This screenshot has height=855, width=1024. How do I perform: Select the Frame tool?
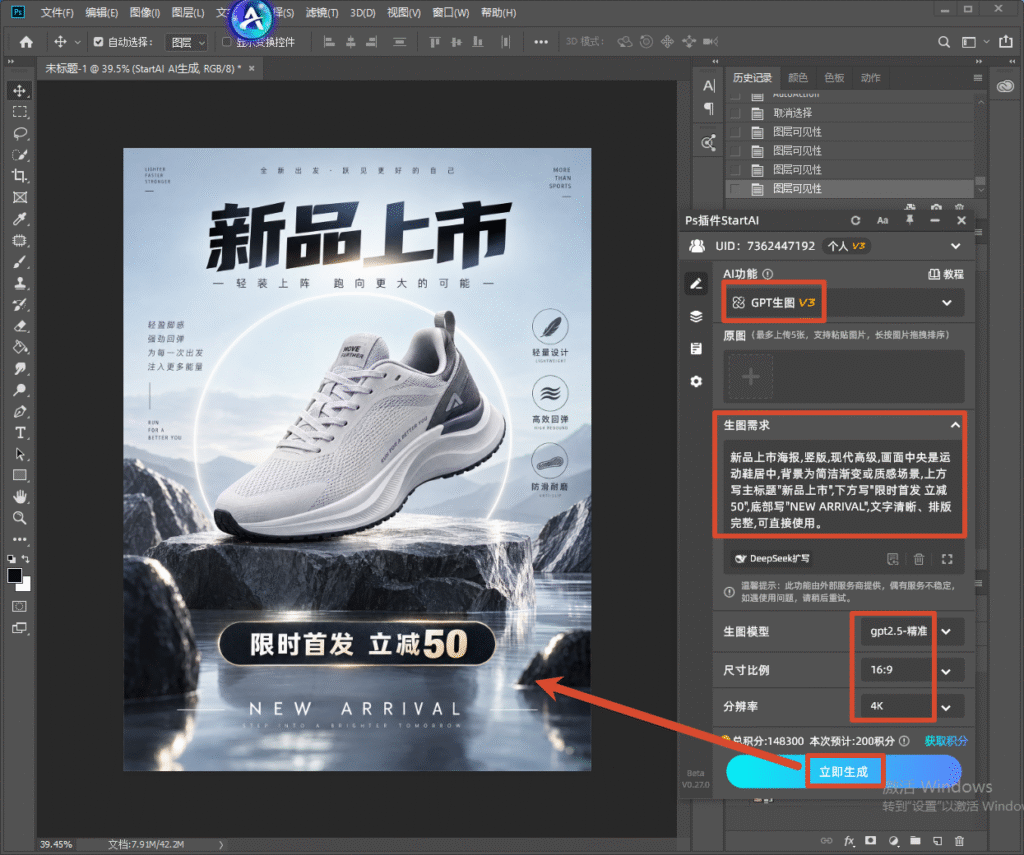click(x=20, y=197)
